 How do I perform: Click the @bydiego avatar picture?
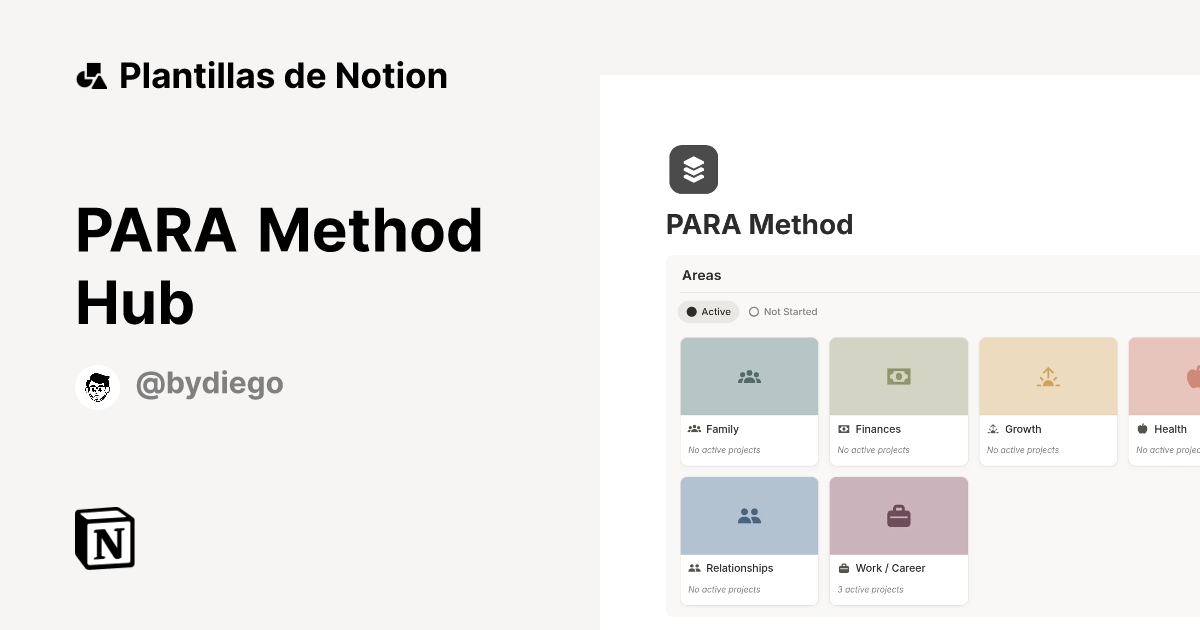(x=97, y=386)
